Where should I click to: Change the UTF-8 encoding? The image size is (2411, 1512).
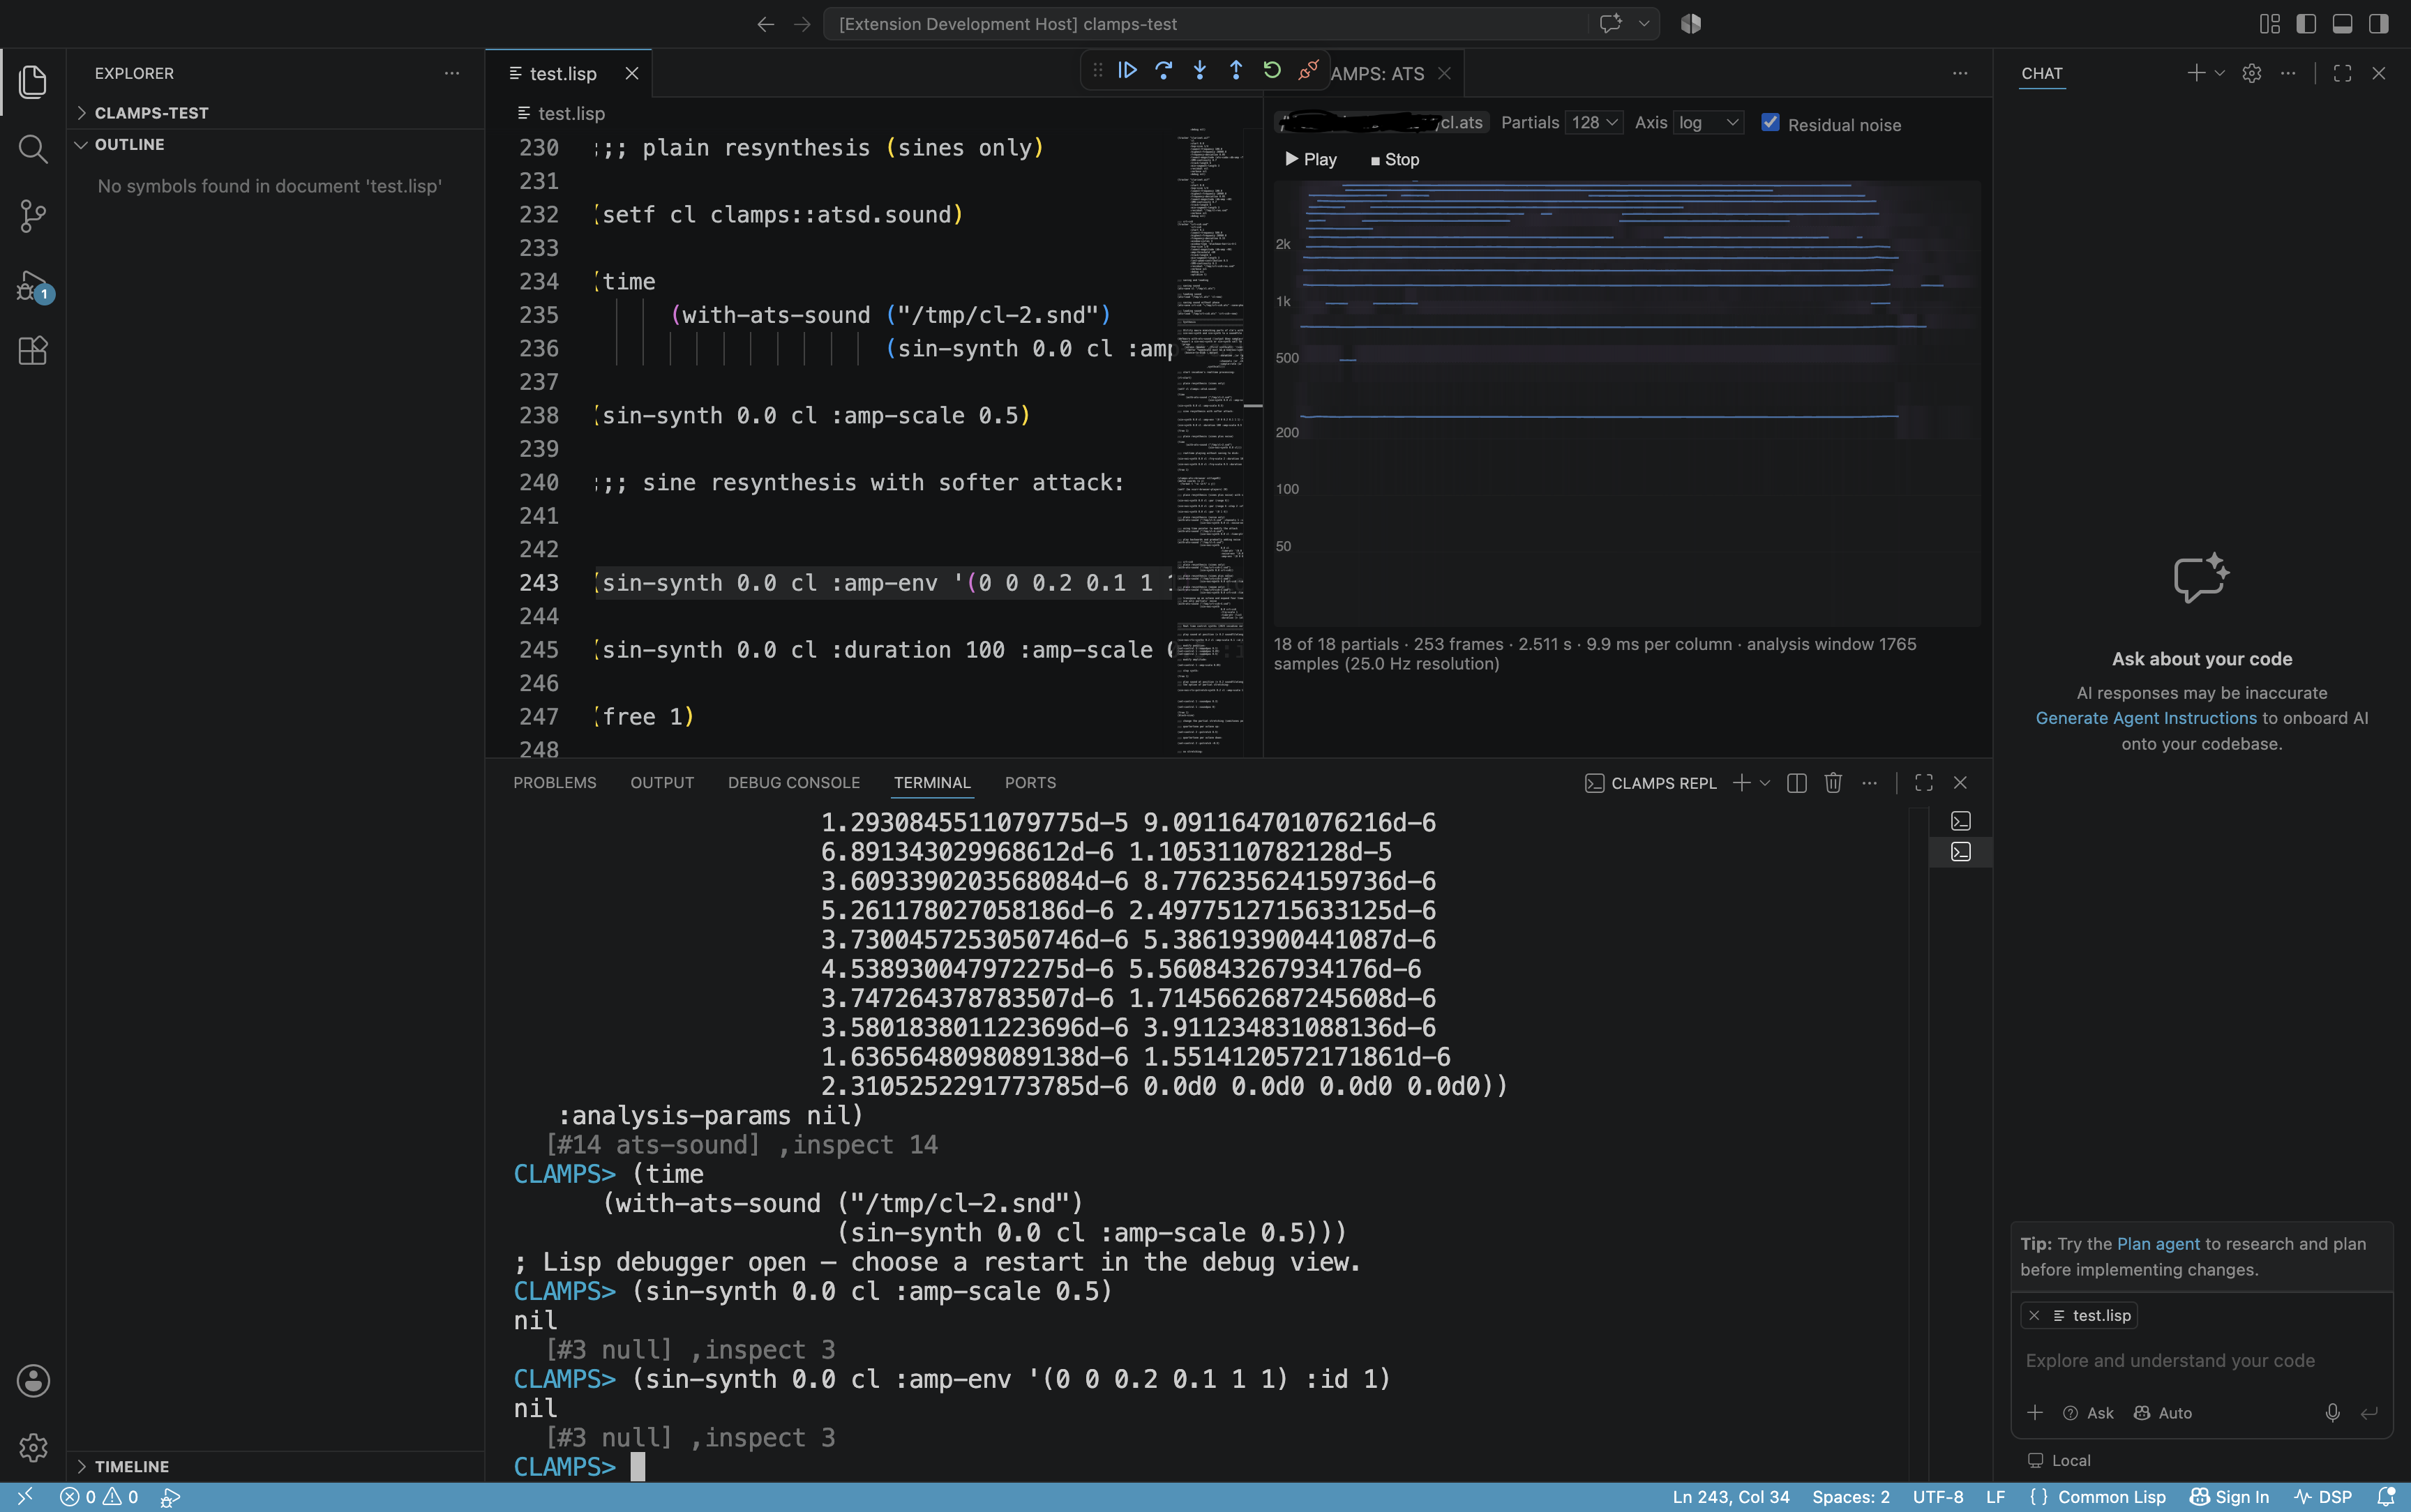pos(1938,1497)
